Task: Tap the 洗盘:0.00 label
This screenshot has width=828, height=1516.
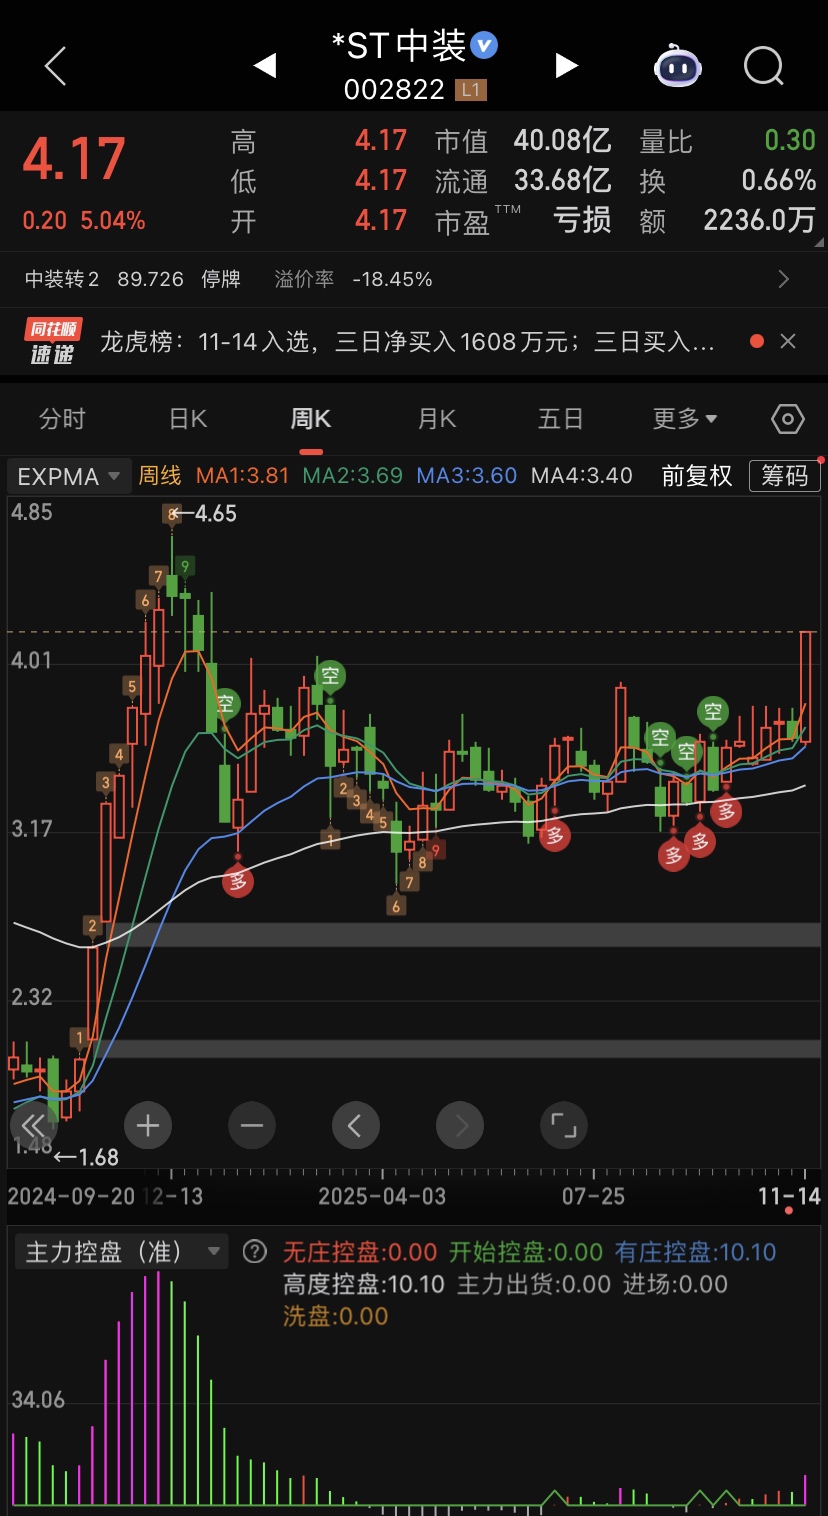Action: coord(335,1316)
